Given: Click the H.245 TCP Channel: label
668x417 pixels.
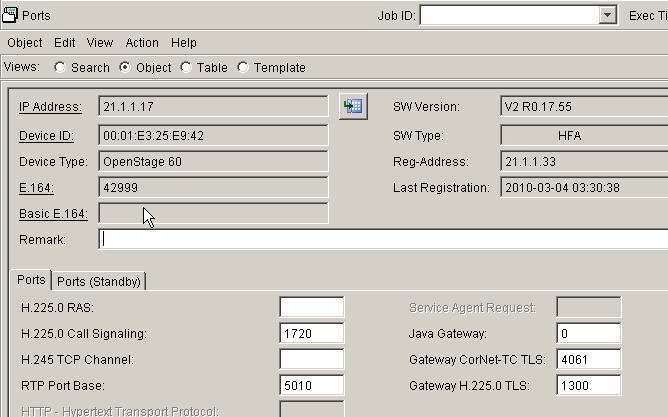Looking at the screenshot, I should coord(77,359).
